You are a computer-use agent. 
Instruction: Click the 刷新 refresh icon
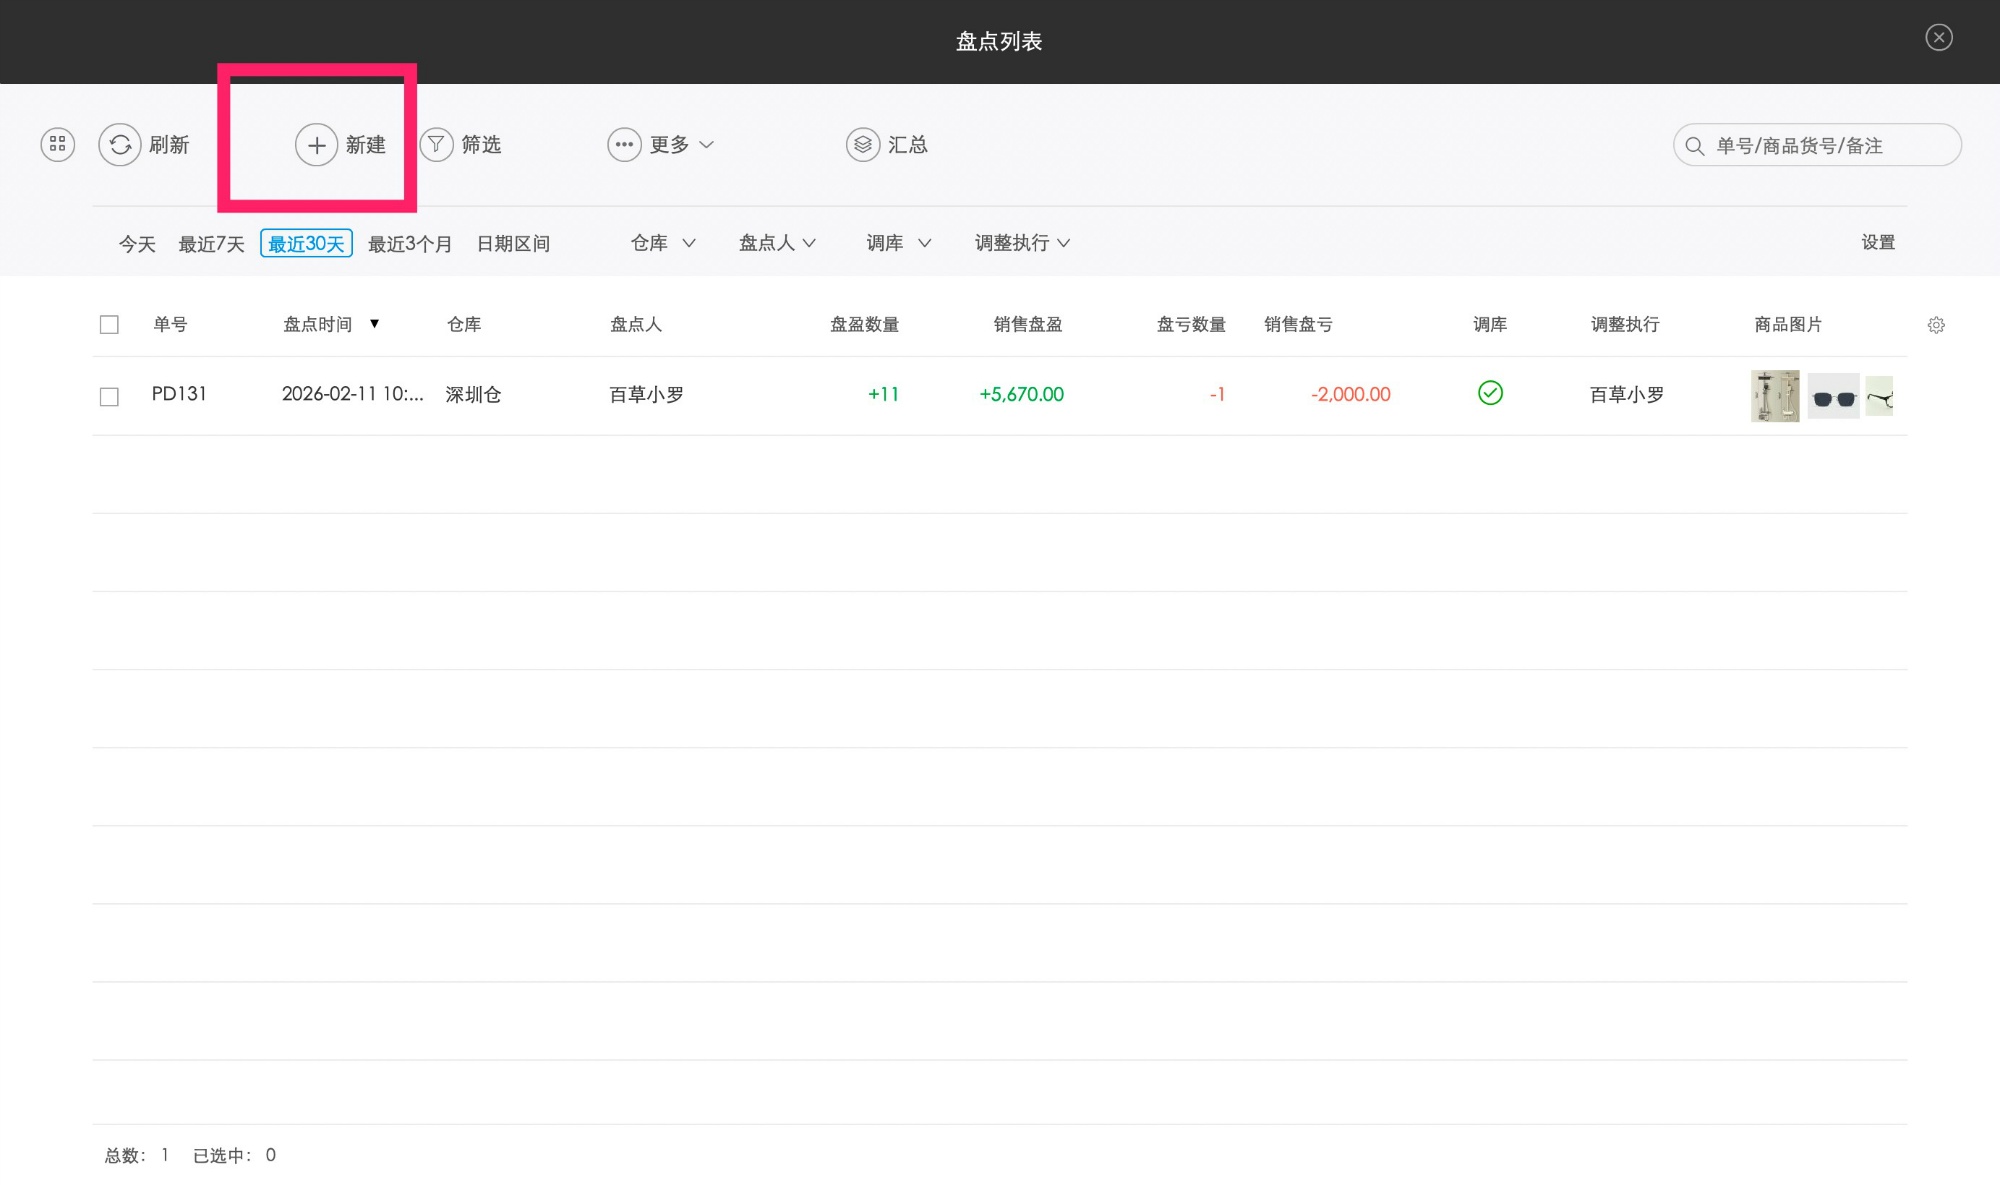pyautogui.click(x=120, y=145)
